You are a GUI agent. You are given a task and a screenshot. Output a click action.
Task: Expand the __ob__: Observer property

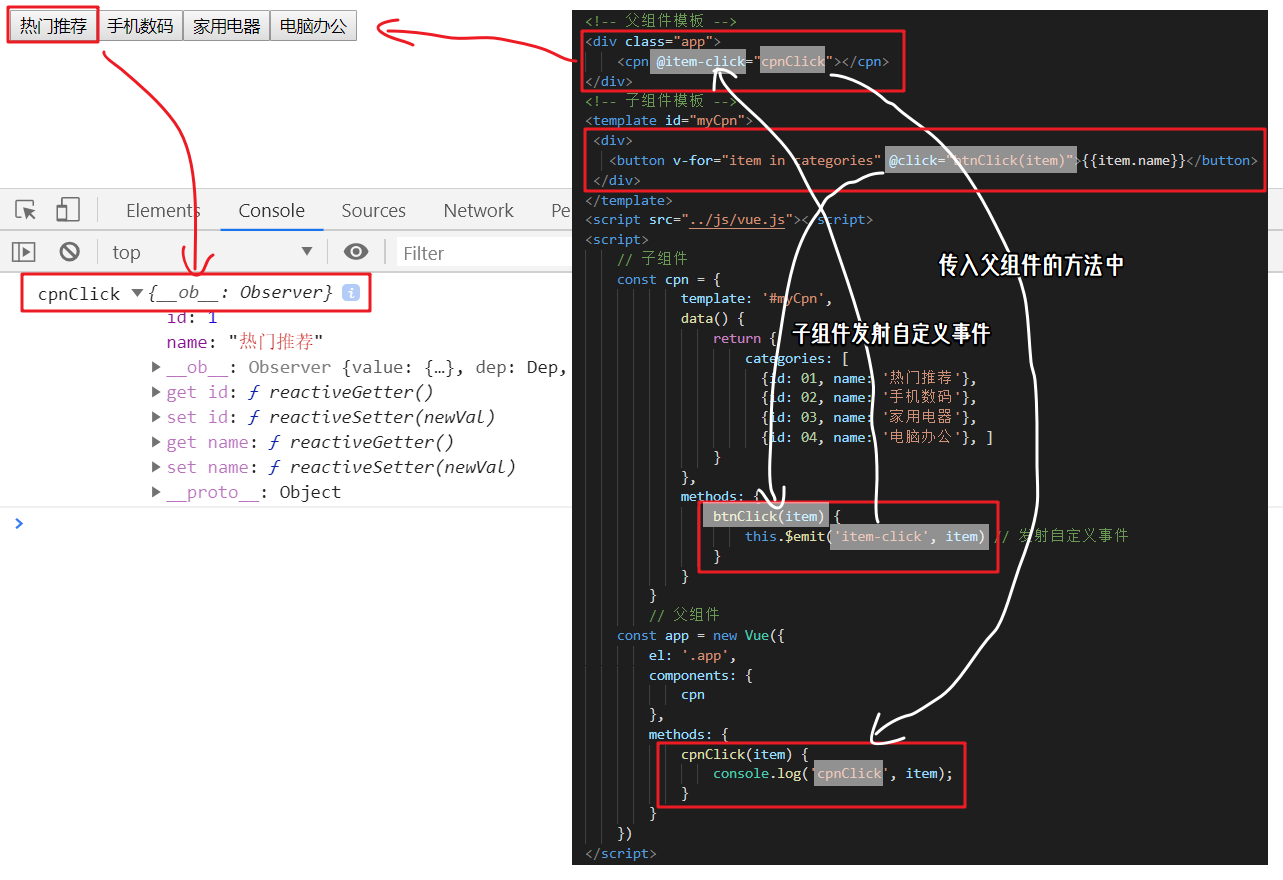156,367
